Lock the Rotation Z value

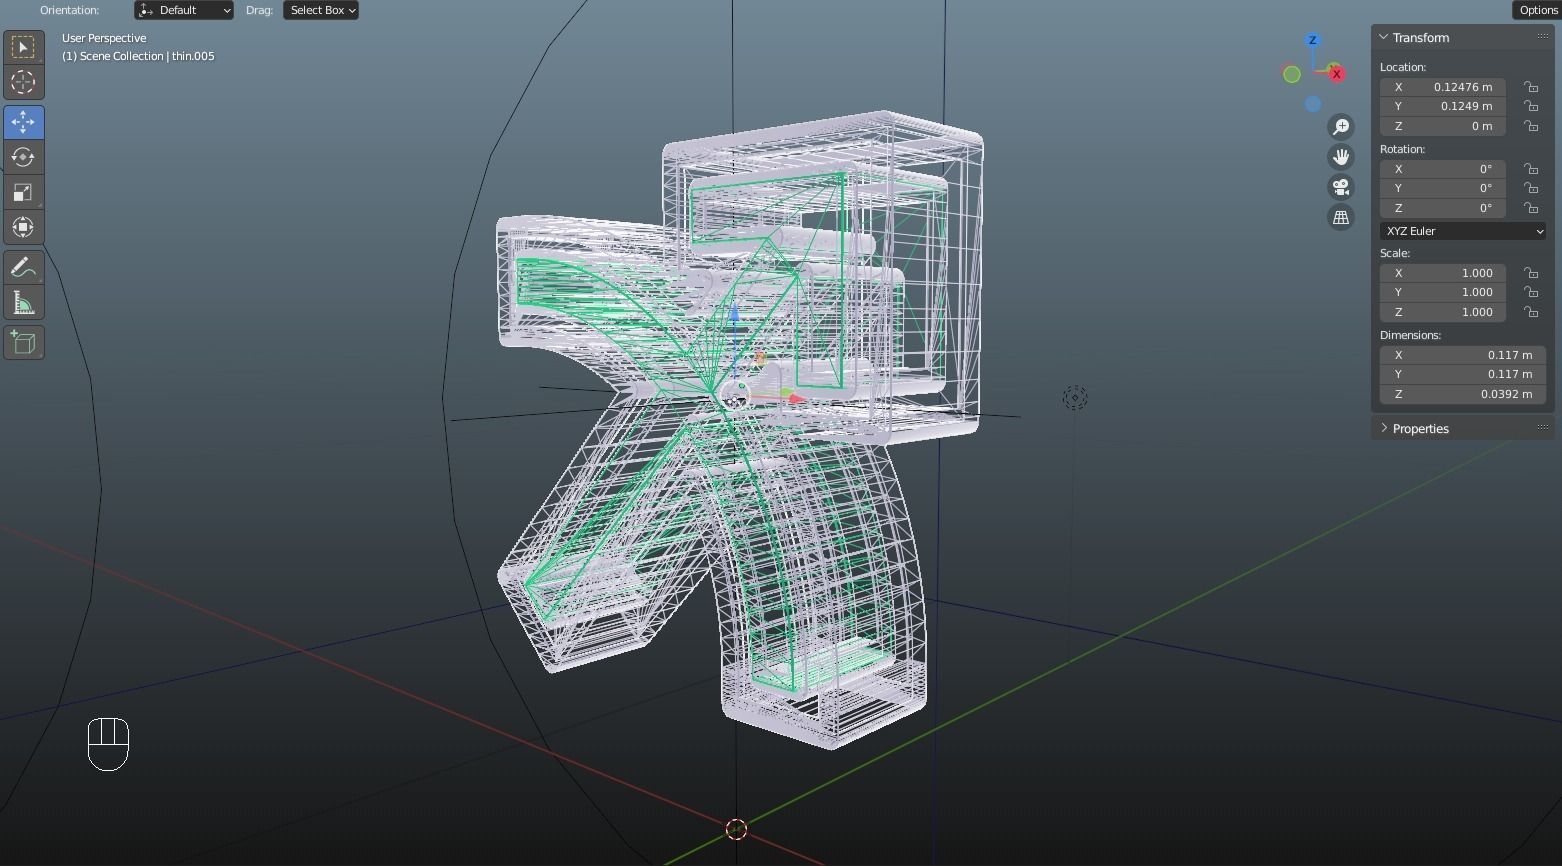(1531, 208)
